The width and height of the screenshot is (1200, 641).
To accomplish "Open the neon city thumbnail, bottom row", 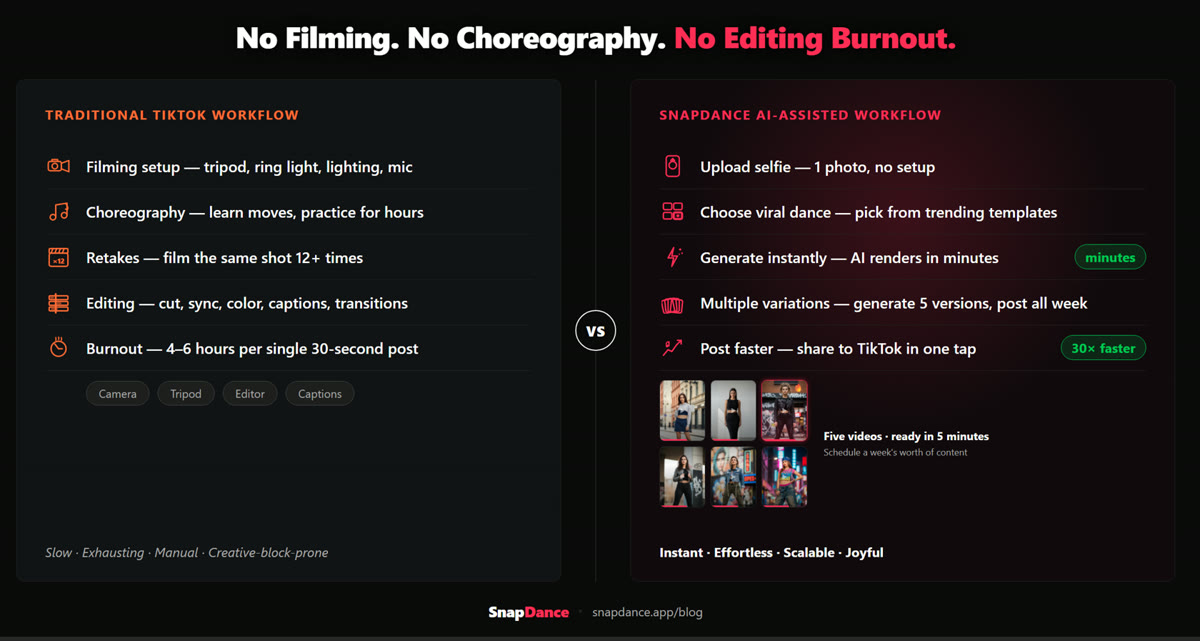I will (784, 477).
